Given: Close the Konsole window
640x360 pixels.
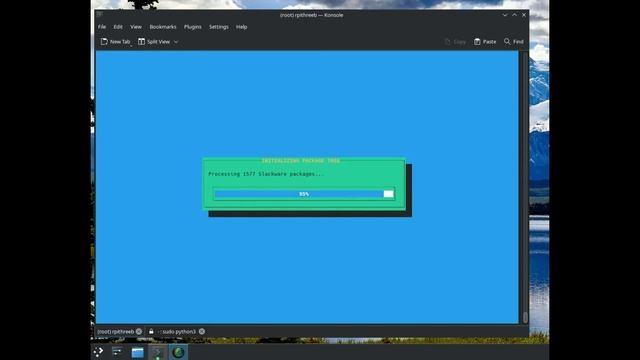Looking at the screenshot, I should click(524, 15).
